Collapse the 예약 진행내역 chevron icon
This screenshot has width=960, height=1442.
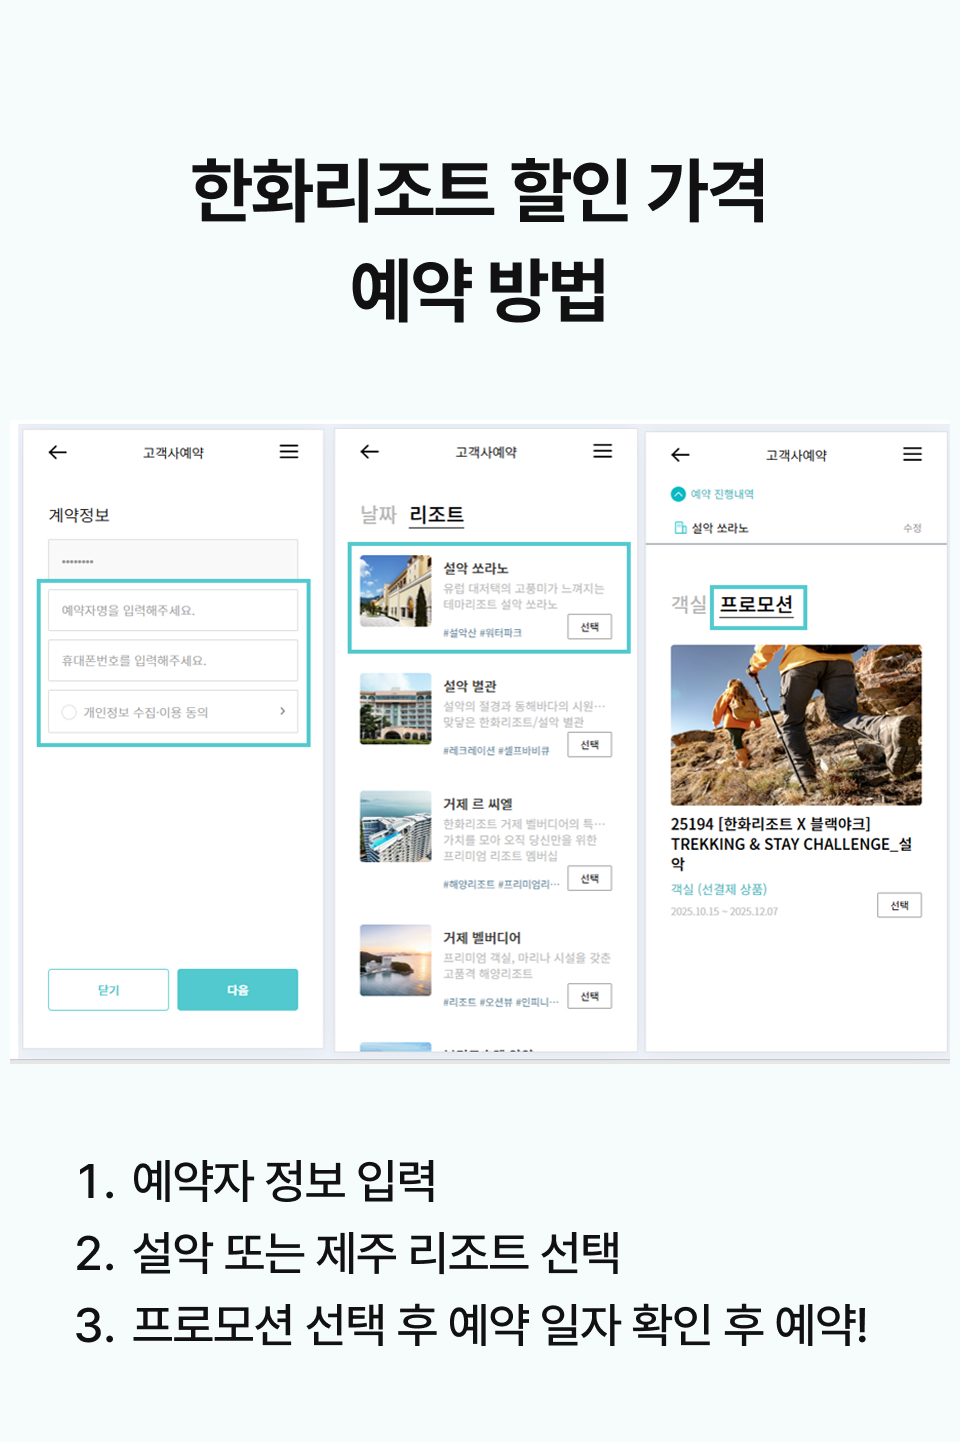[x=678, y=494]
